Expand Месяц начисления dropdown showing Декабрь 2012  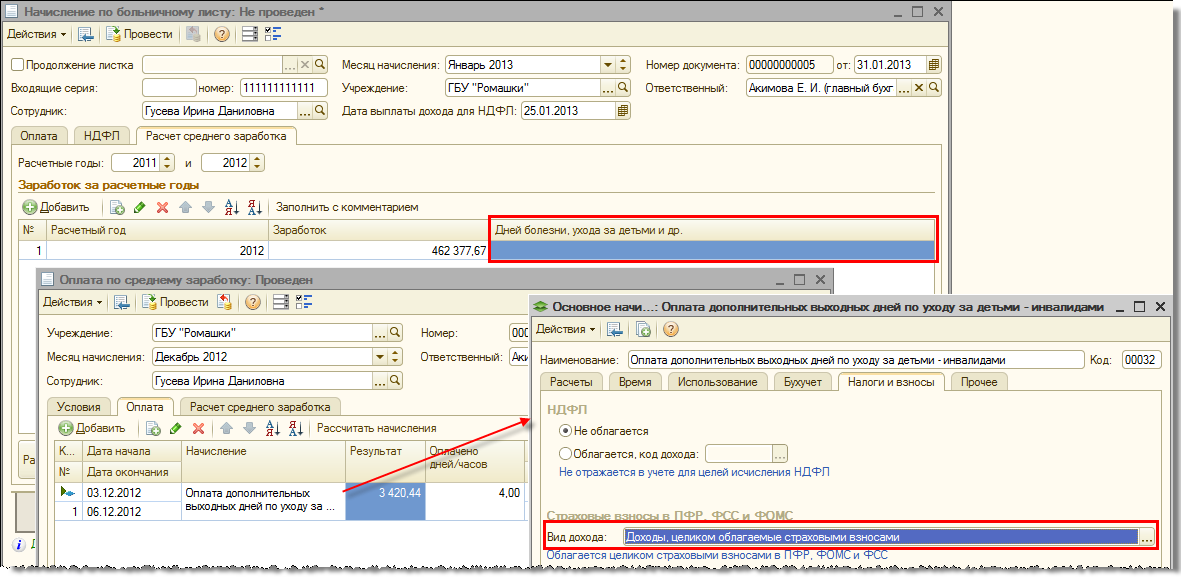380,357
